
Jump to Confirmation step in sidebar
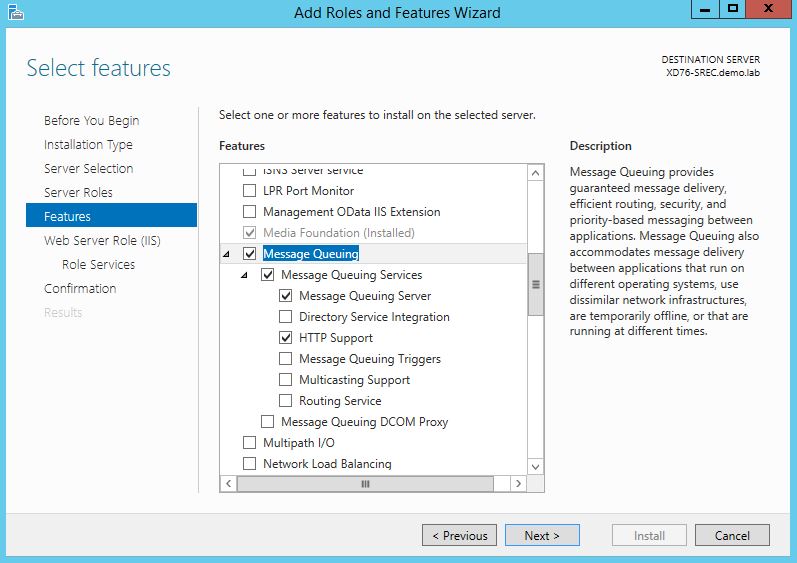tap(80, 288)
